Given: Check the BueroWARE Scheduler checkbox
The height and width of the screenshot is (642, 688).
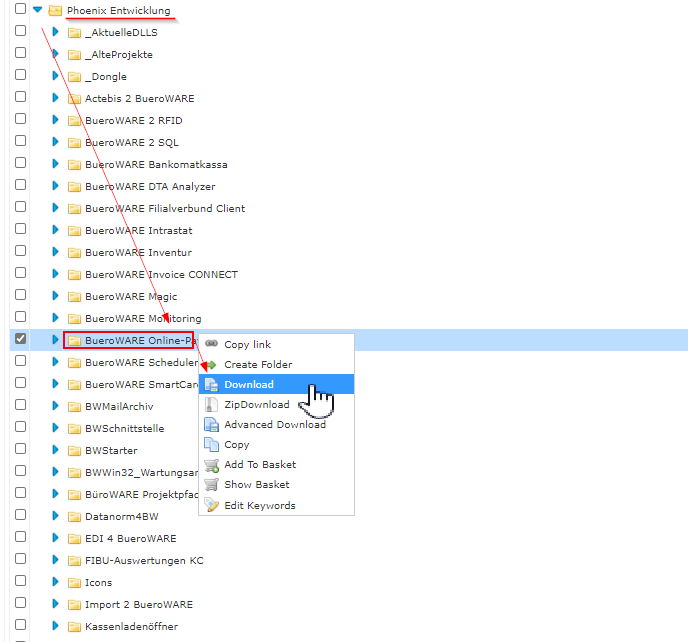Looking at the screenshot, I should 20,361.
